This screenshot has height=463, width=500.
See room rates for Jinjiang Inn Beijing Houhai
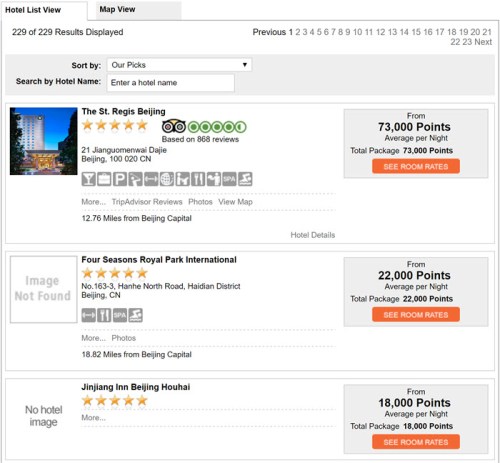pos(416,442)
